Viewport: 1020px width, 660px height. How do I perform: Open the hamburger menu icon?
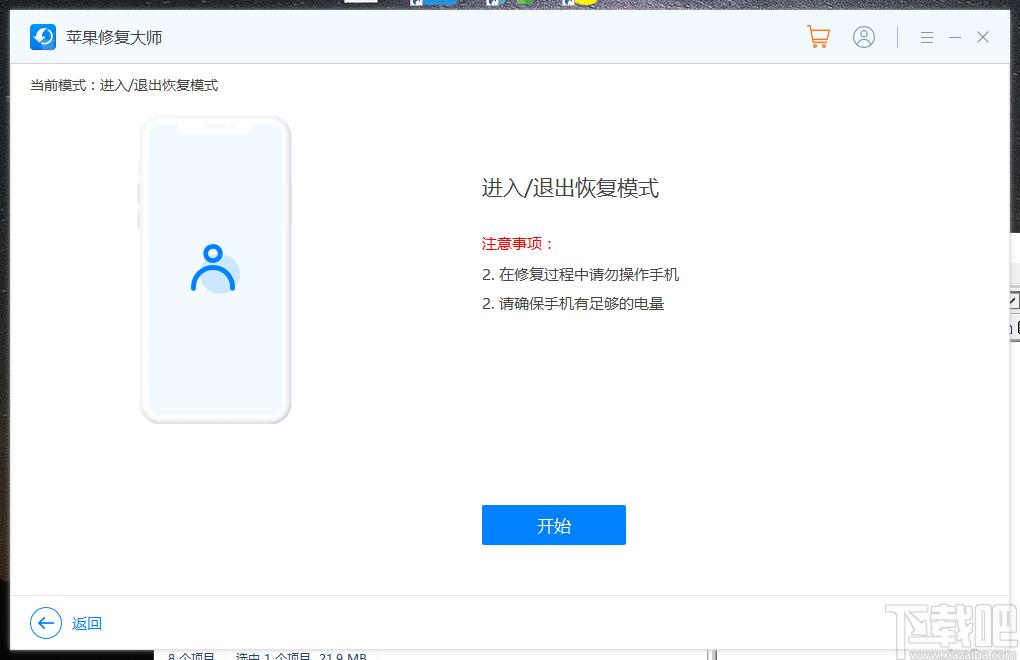(927, 38)
